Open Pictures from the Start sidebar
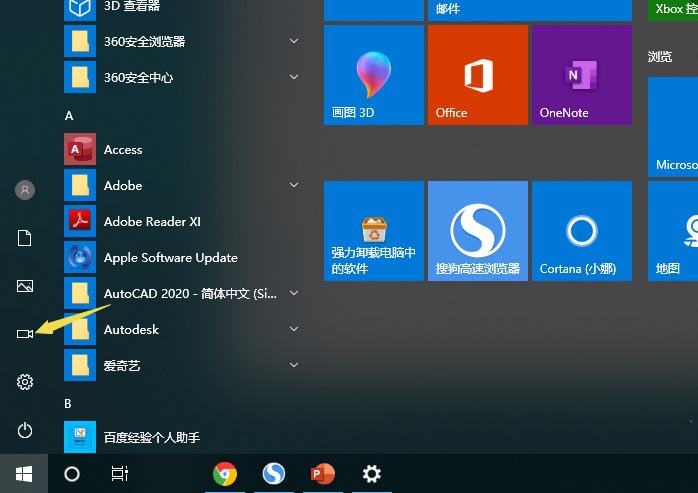The width and height of the screenshot is (698, 493). [x=25, y=286]
